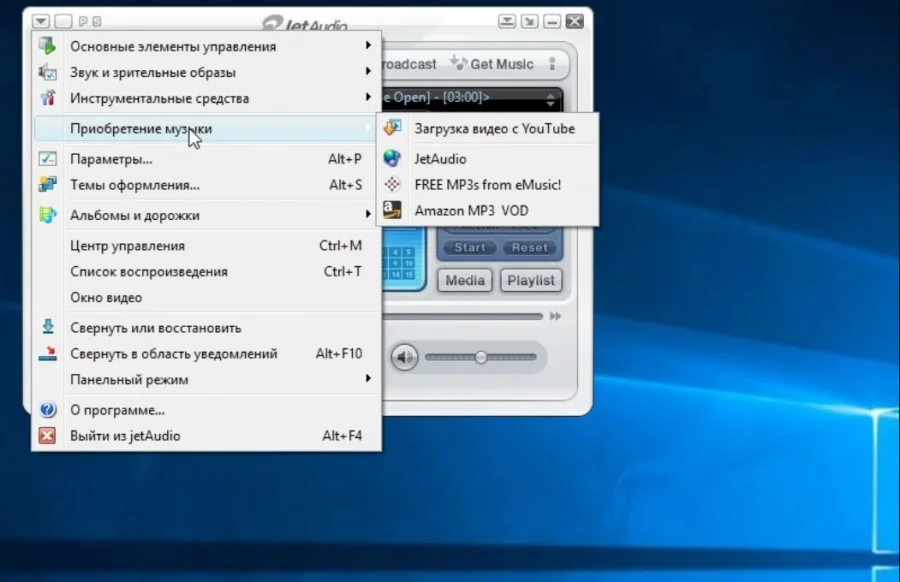Open Параметры... menu entry
The height and width of the screenshot is (582, 900).
coord(207,158)
